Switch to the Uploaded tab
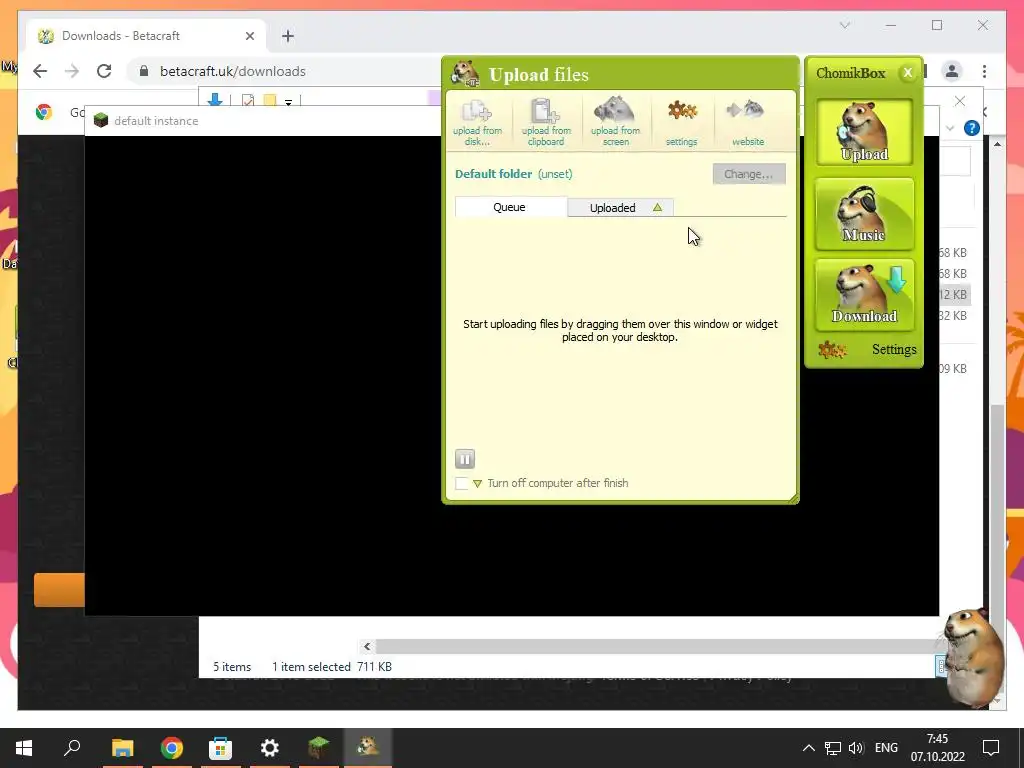This screenshot has width=1024, height=768. point(620,207)
